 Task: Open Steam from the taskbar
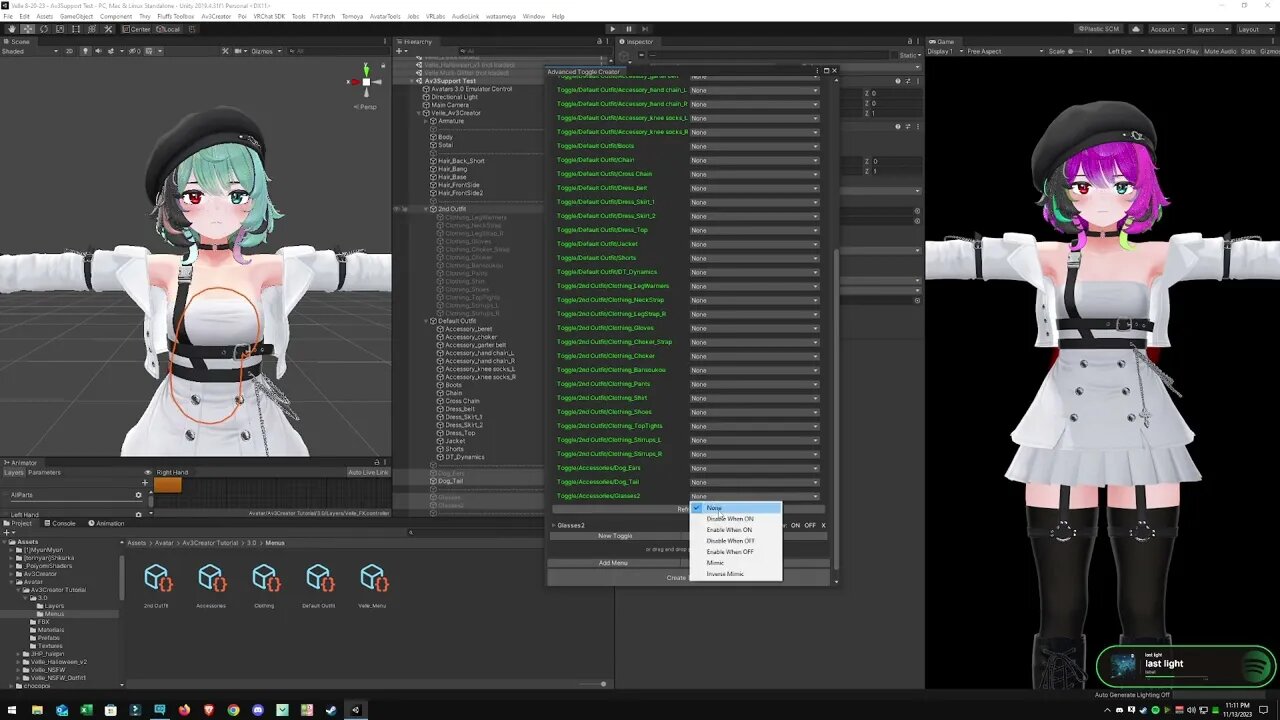331,710
